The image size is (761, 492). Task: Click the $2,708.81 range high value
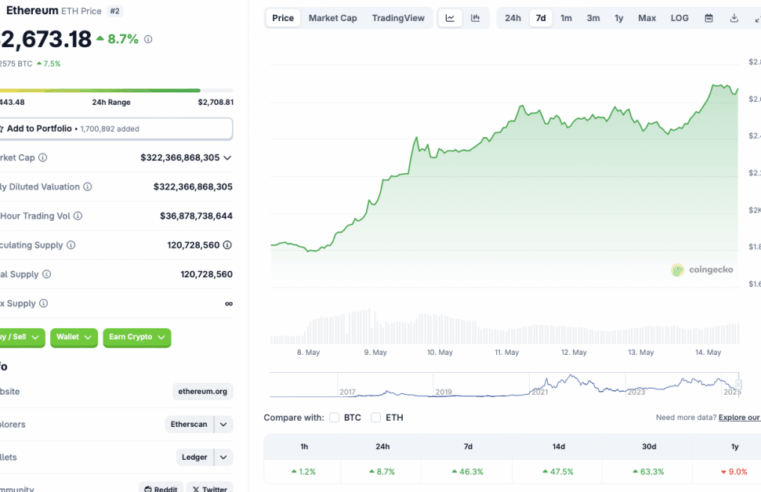[x=215, y=102]
